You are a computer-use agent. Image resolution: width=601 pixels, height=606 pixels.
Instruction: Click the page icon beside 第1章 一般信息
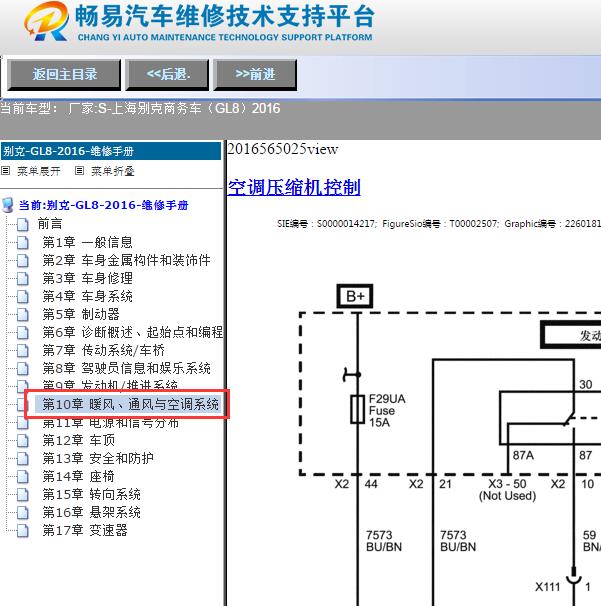23,242
